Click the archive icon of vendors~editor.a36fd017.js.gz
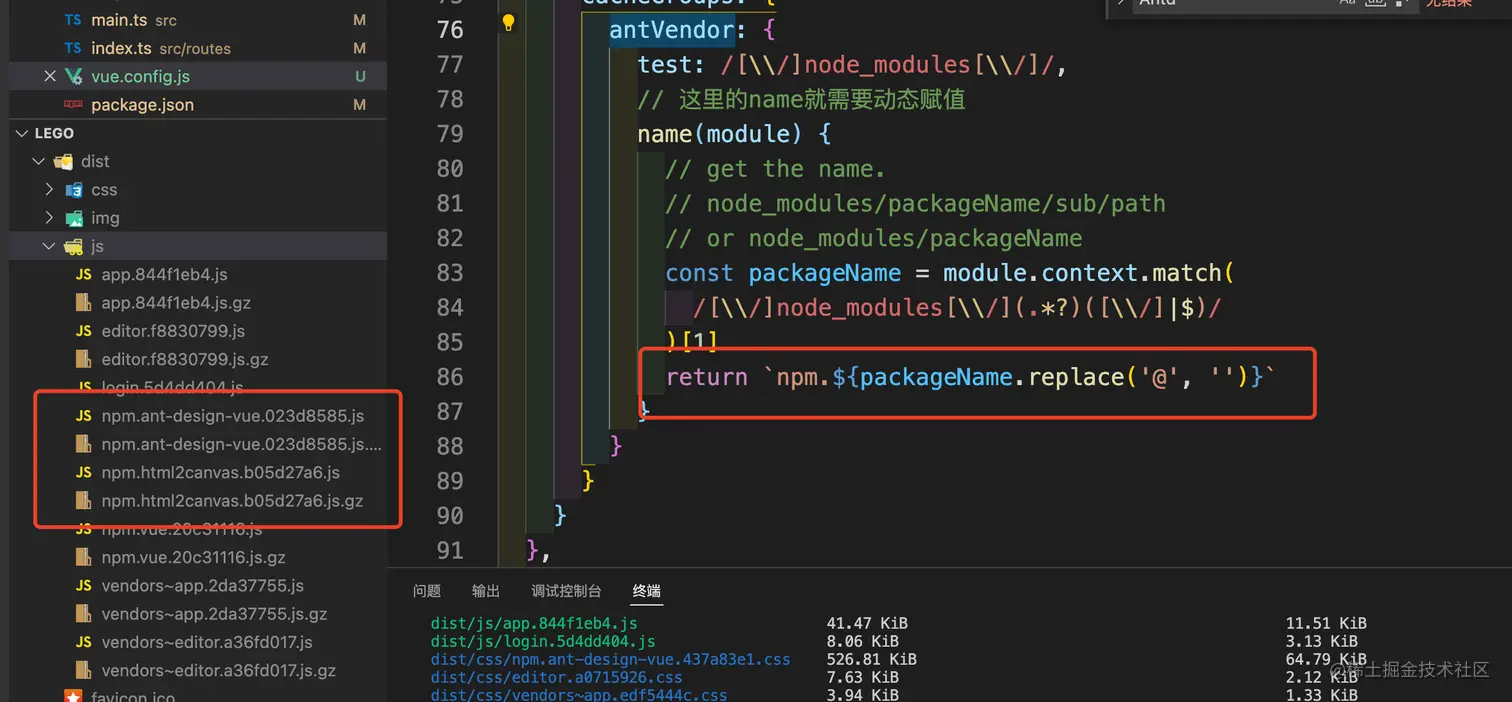Viewport: 1512px width, 702px height. [x=84, y=670]
